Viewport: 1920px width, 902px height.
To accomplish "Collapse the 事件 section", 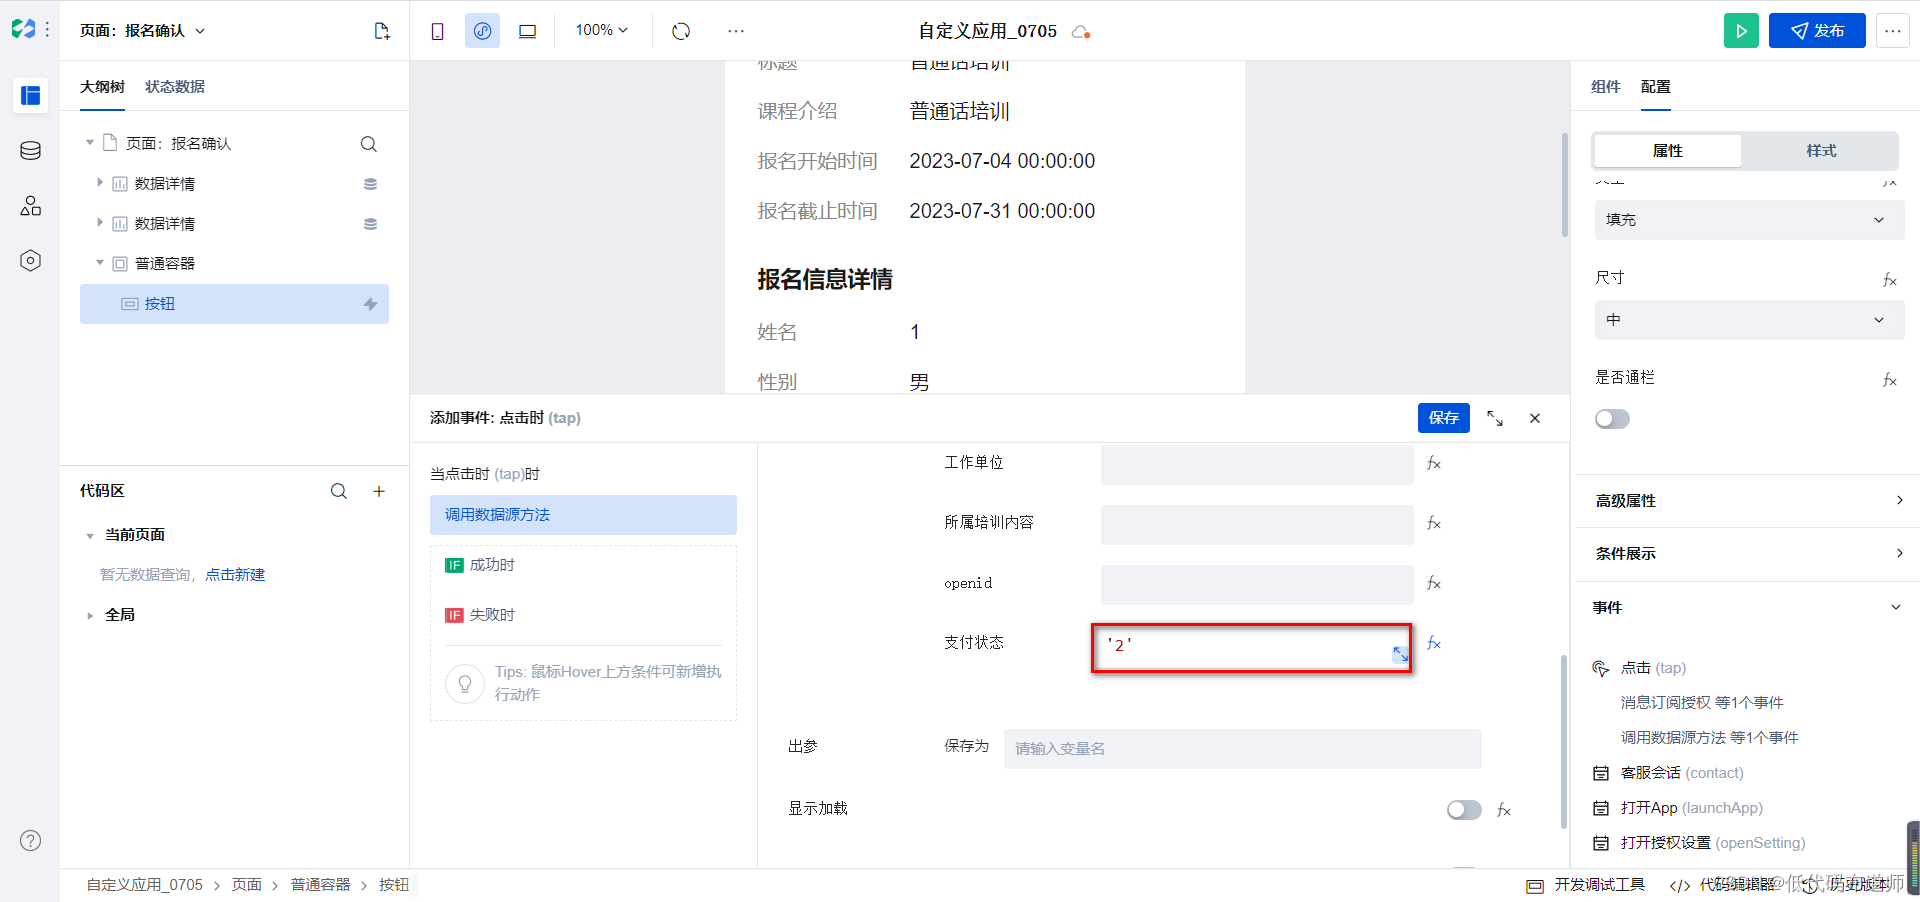I will 1749,608.
